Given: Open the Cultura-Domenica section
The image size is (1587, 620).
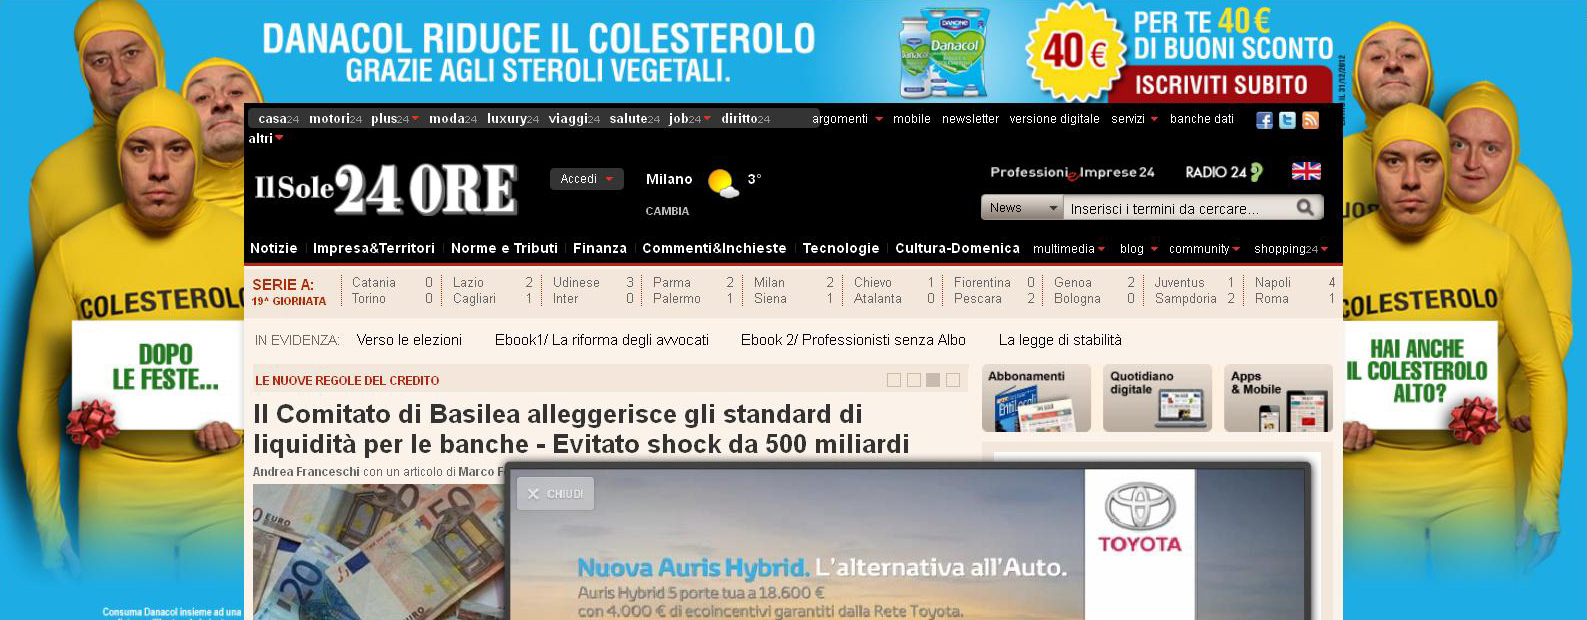Looking at the screenshot, I should 957,248.
